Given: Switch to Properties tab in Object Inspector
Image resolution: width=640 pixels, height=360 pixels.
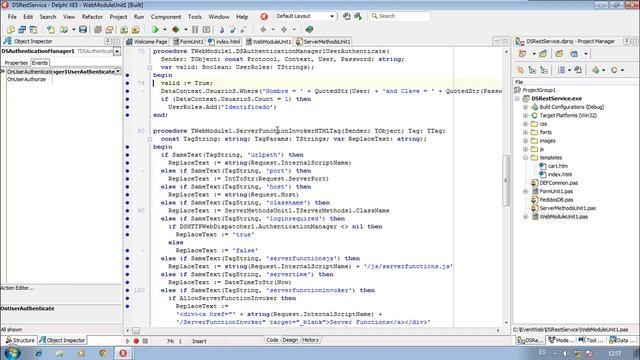Looking at the screenshot, I should [16, 63].
